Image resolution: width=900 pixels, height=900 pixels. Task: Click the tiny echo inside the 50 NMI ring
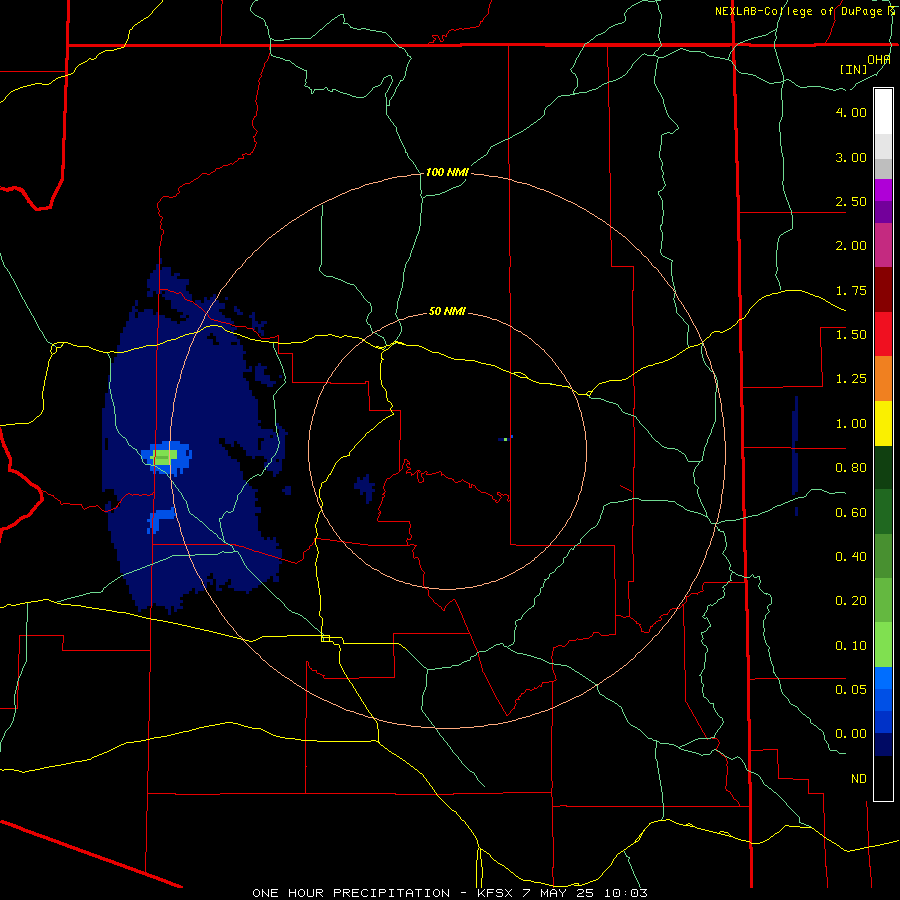click(505, 439)
